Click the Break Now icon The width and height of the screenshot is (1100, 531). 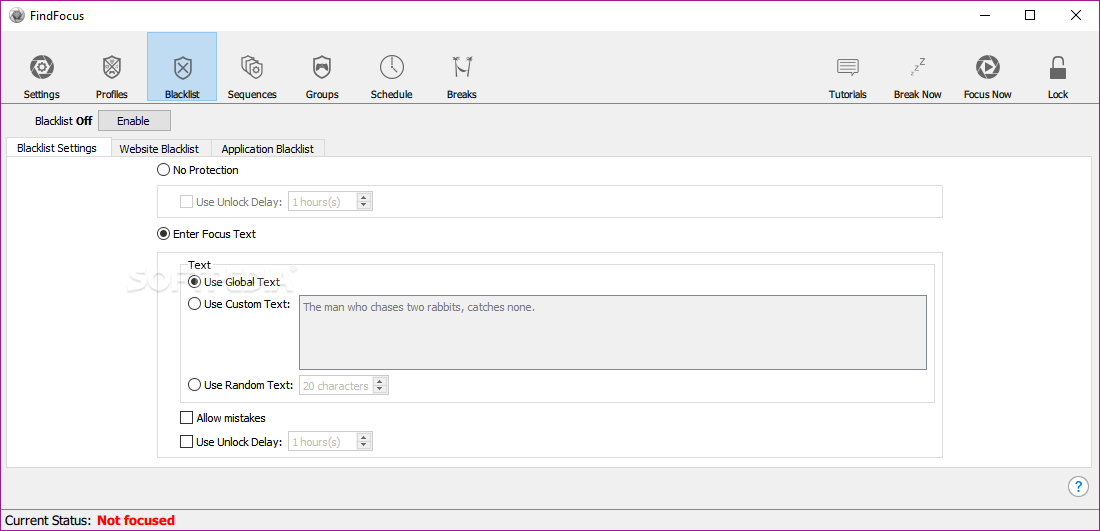click(918, 67)
